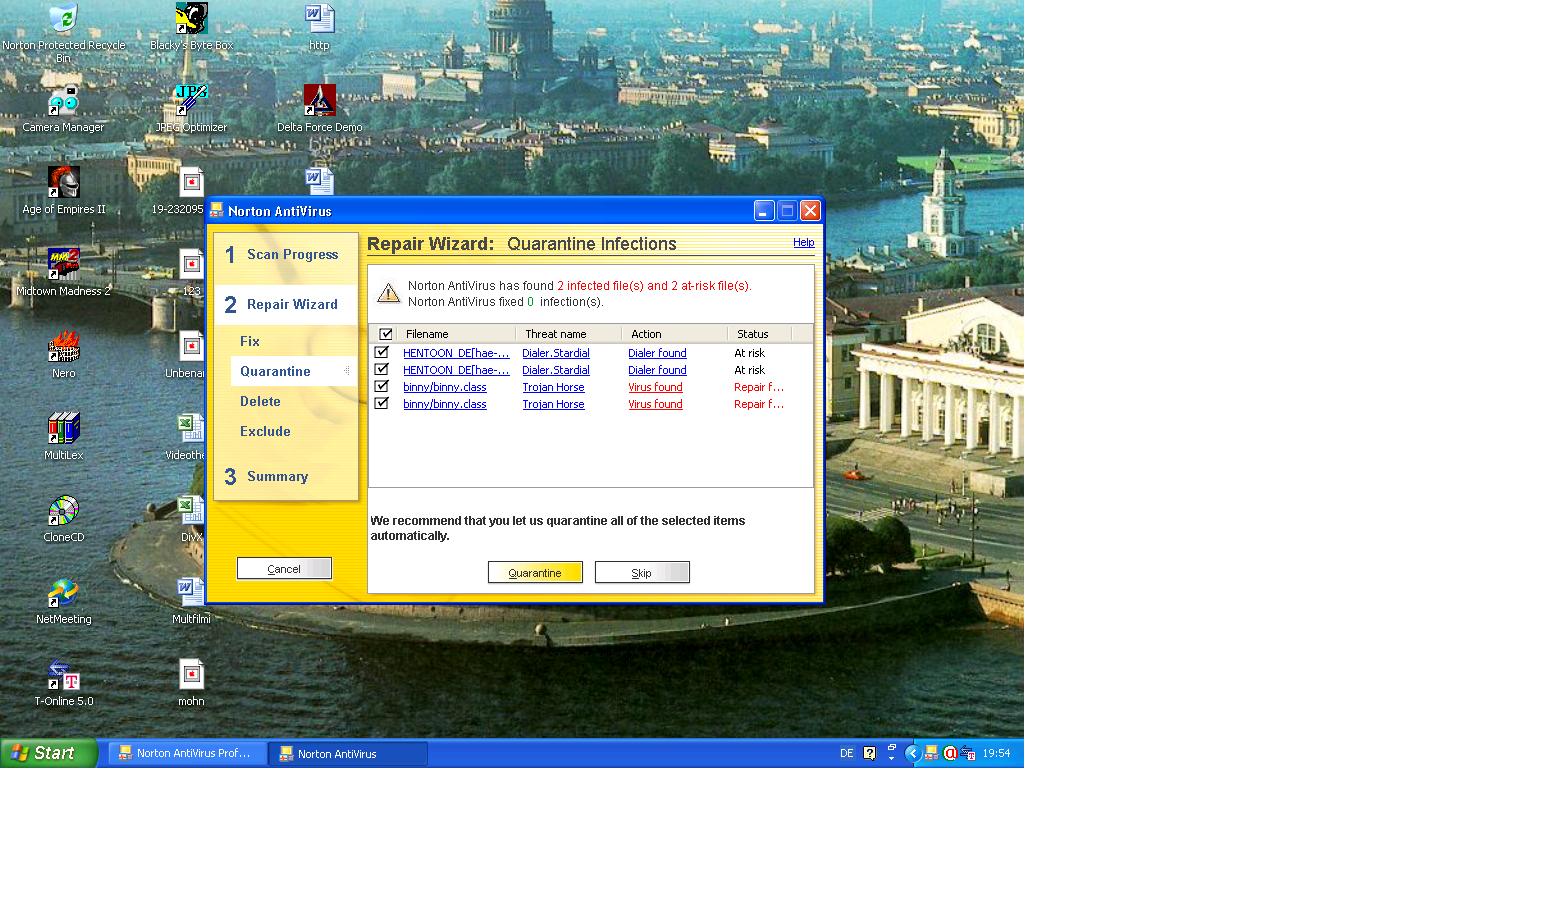Sort by Threat name column header

pyautogui.click(x=568, y=334)
